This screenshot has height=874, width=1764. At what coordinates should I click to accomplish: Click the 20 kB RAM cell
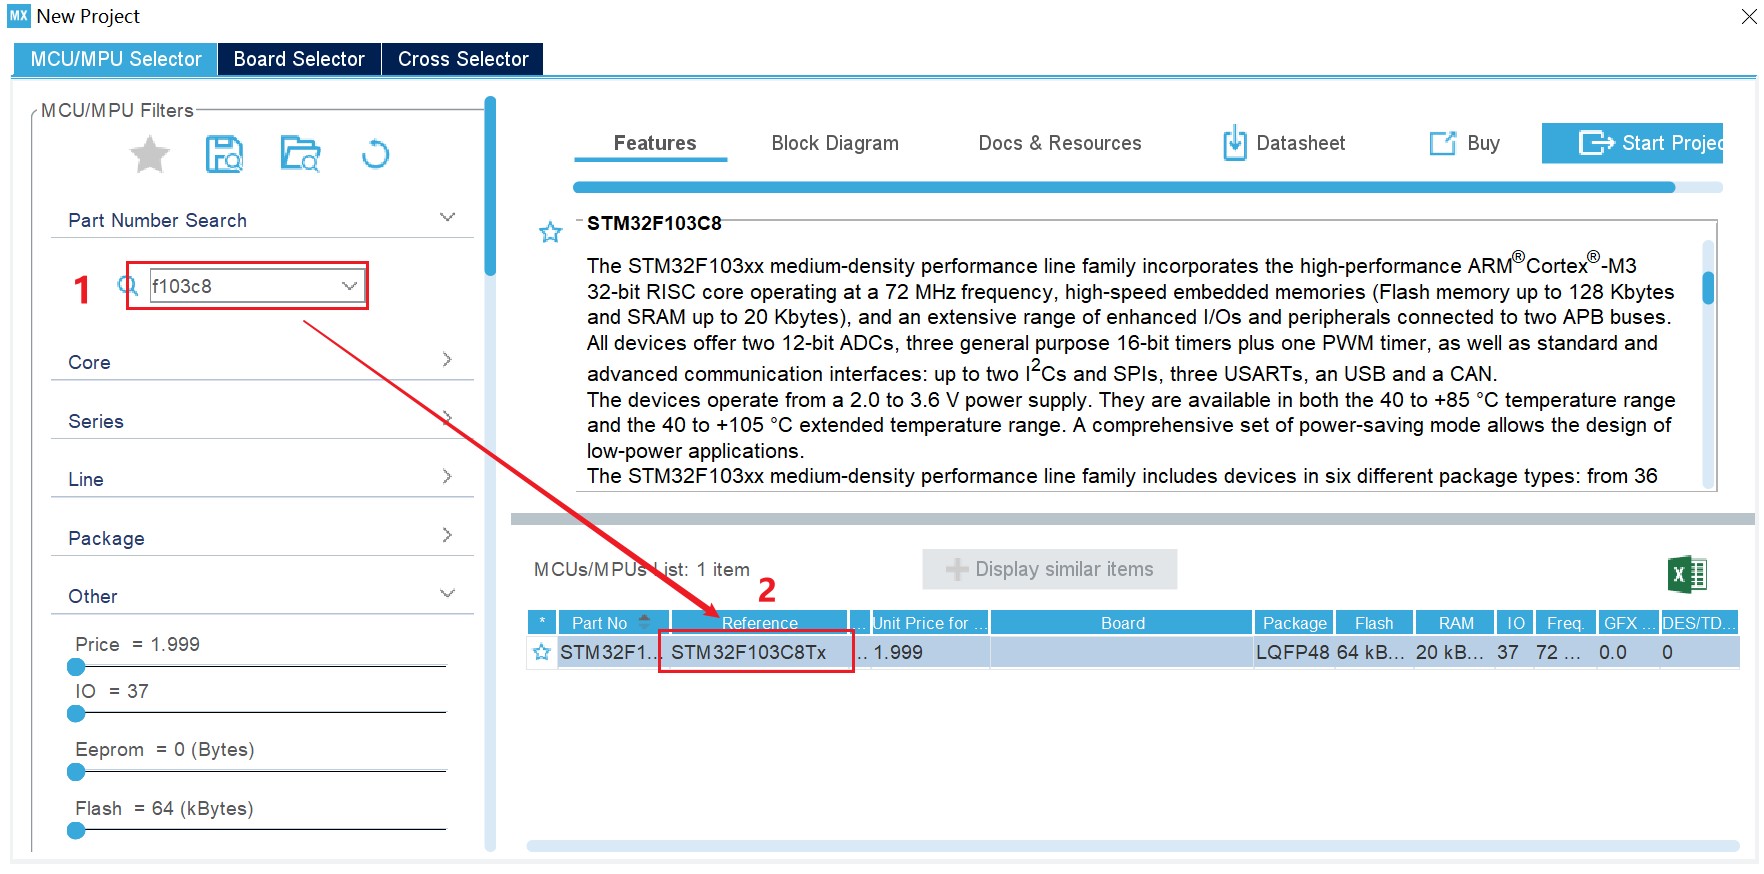click(1454, 652)
